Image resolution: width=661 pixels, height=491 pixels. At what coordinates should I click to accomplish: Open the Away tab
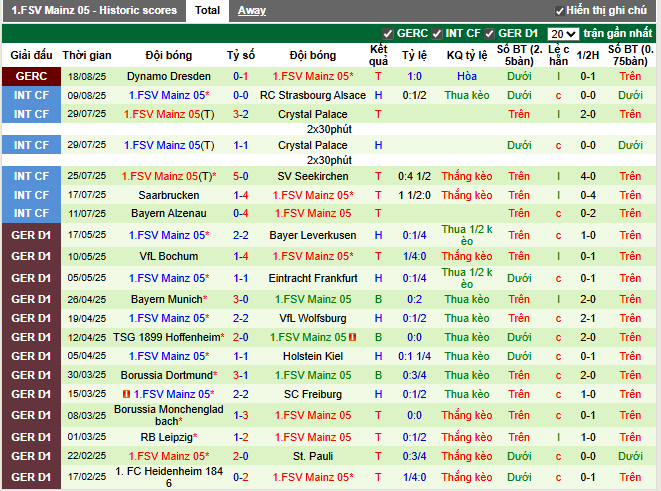(252, 10)
